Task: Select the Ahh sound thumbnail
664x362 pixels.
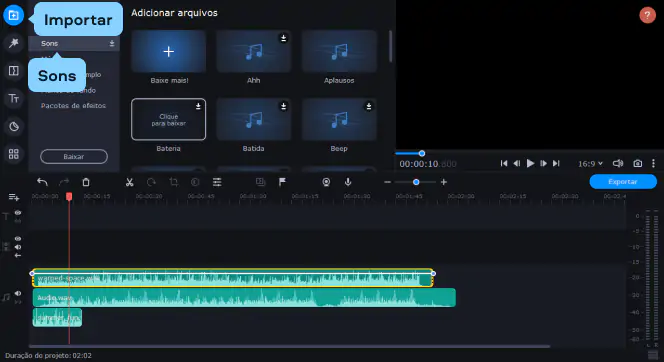Action: [254, 51]
